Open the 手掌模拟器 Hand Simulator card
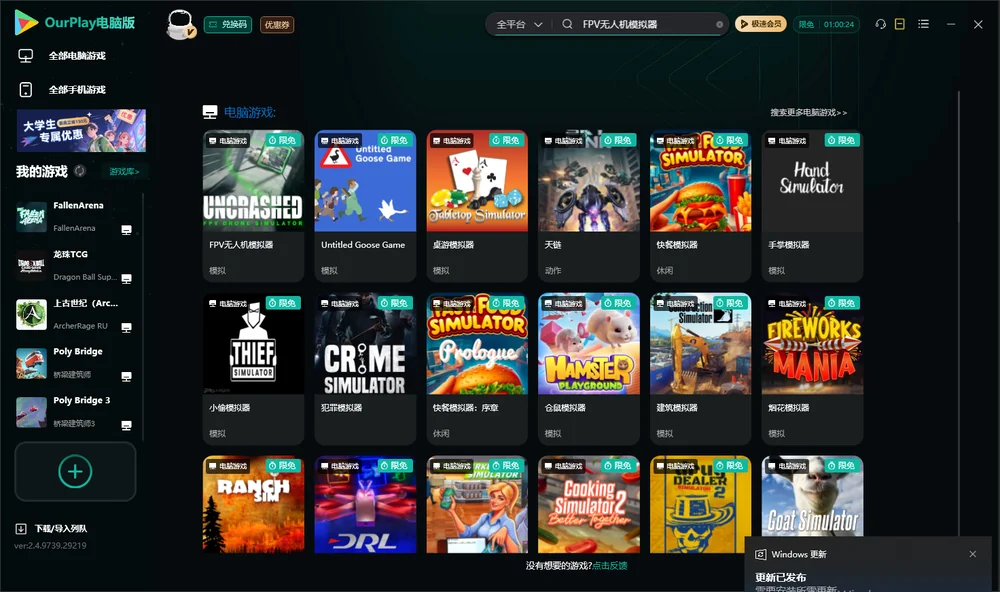Viewport: 1000px width, 592px height. click(x=812, y=206)
